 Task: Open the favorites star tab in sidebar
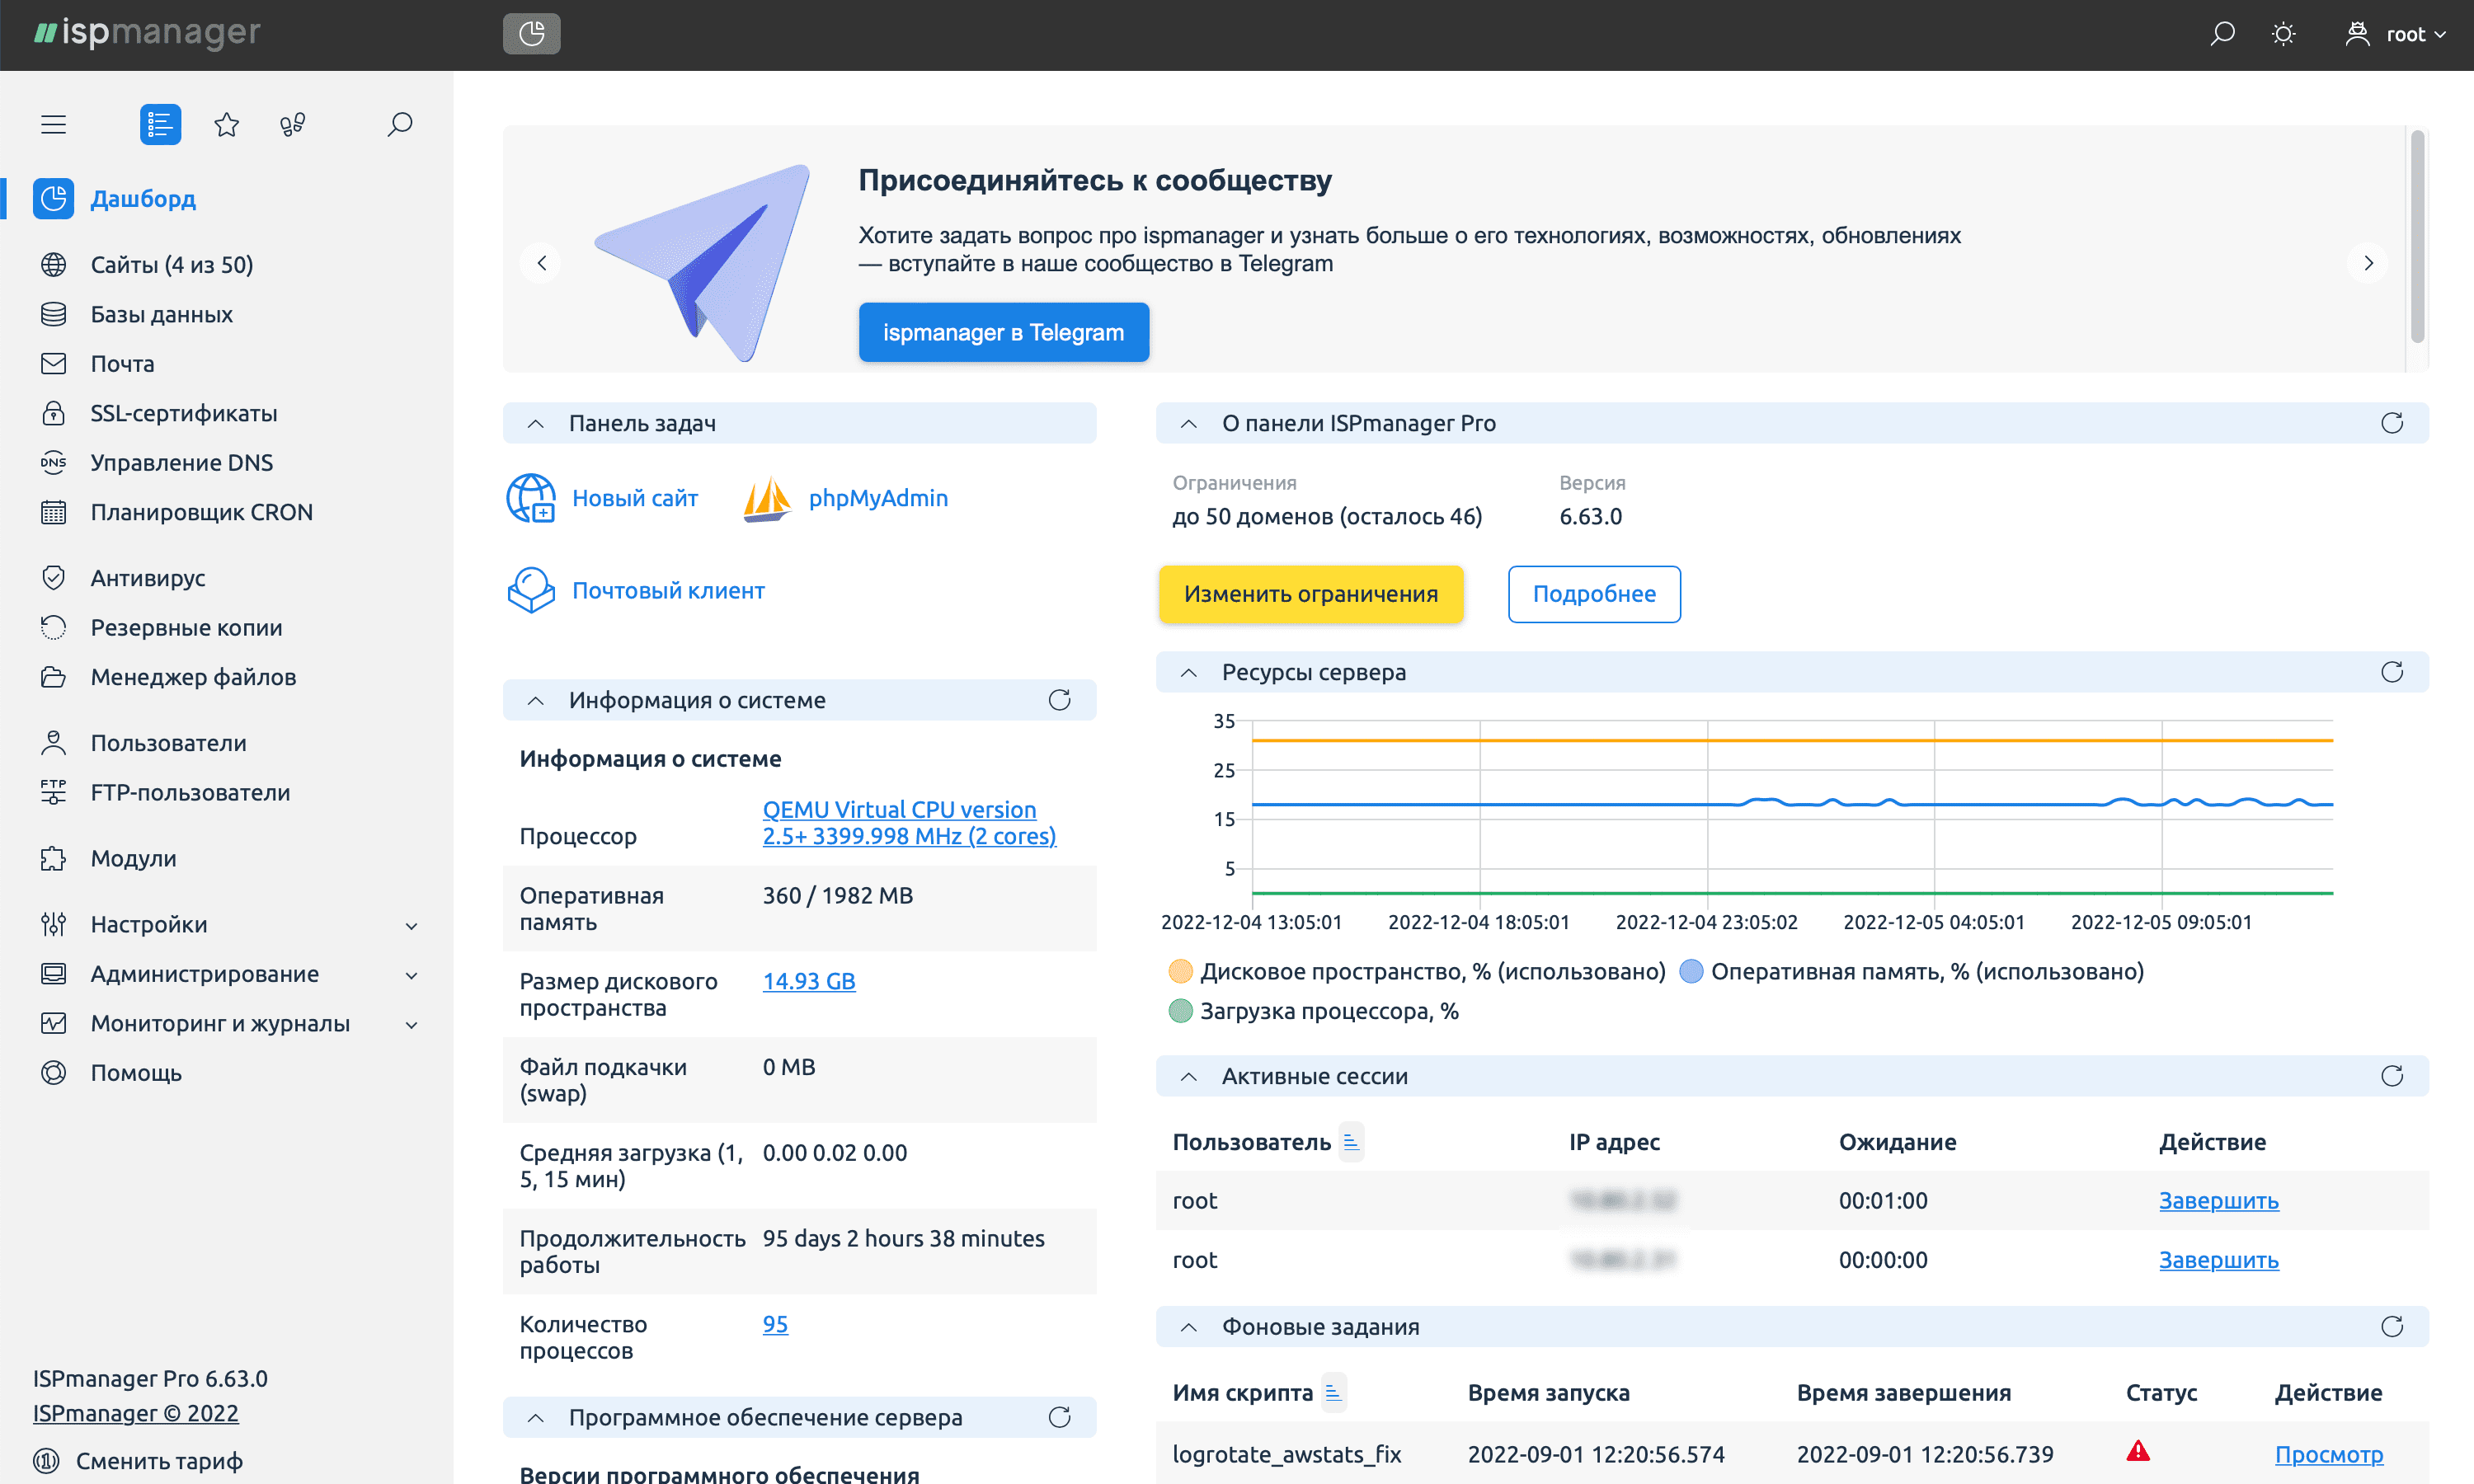click(x=227, y=125)
